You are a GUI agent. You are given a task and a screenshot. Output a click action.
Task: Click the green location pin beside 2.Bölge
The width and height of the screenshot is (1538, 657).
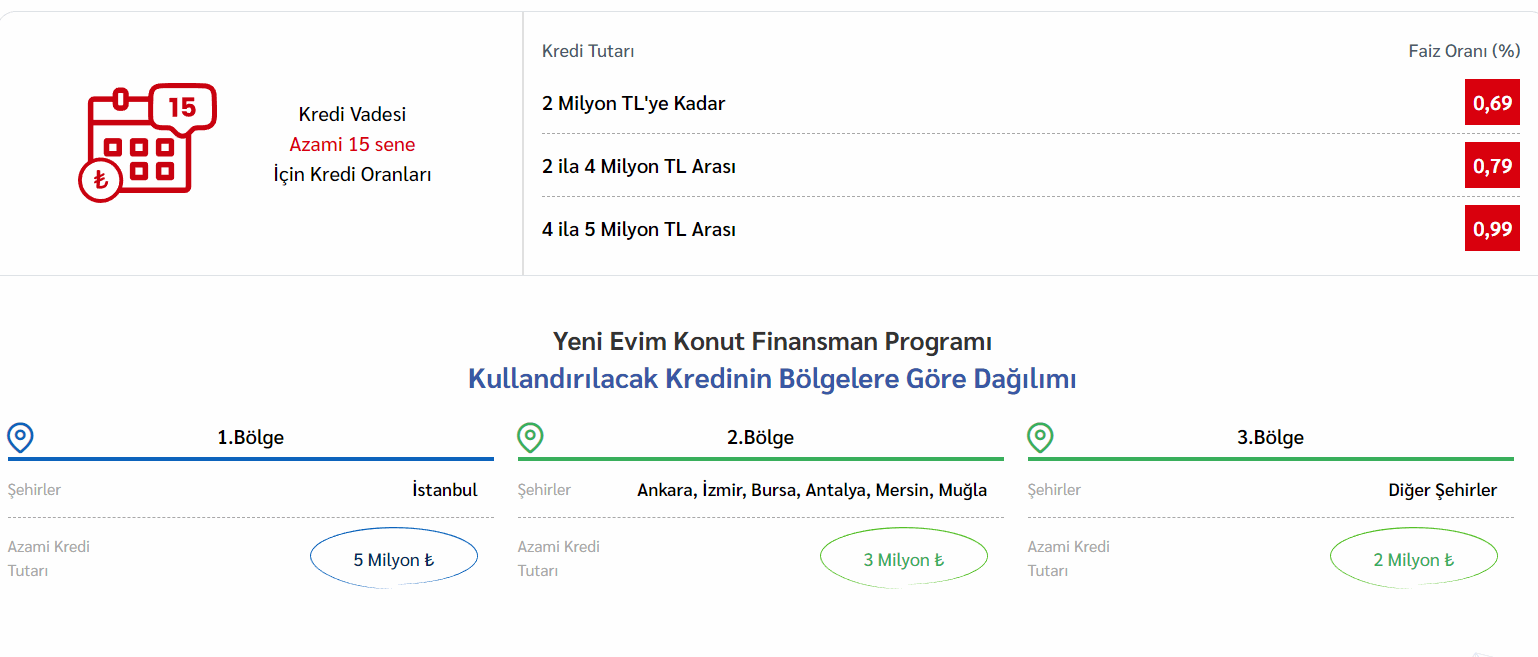click(530, 437)
